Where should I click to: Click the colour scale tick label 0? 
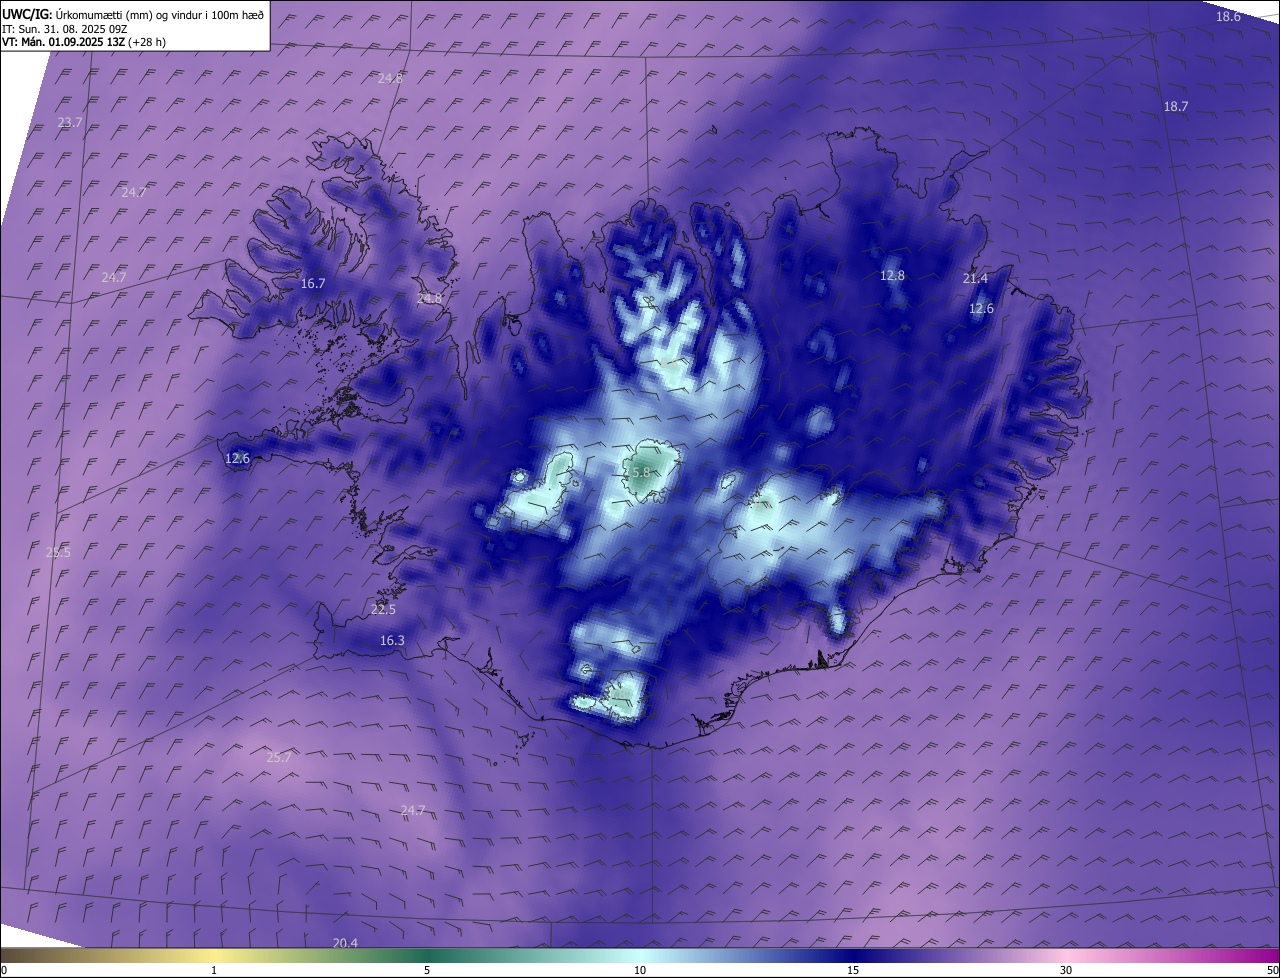(4, 970)
